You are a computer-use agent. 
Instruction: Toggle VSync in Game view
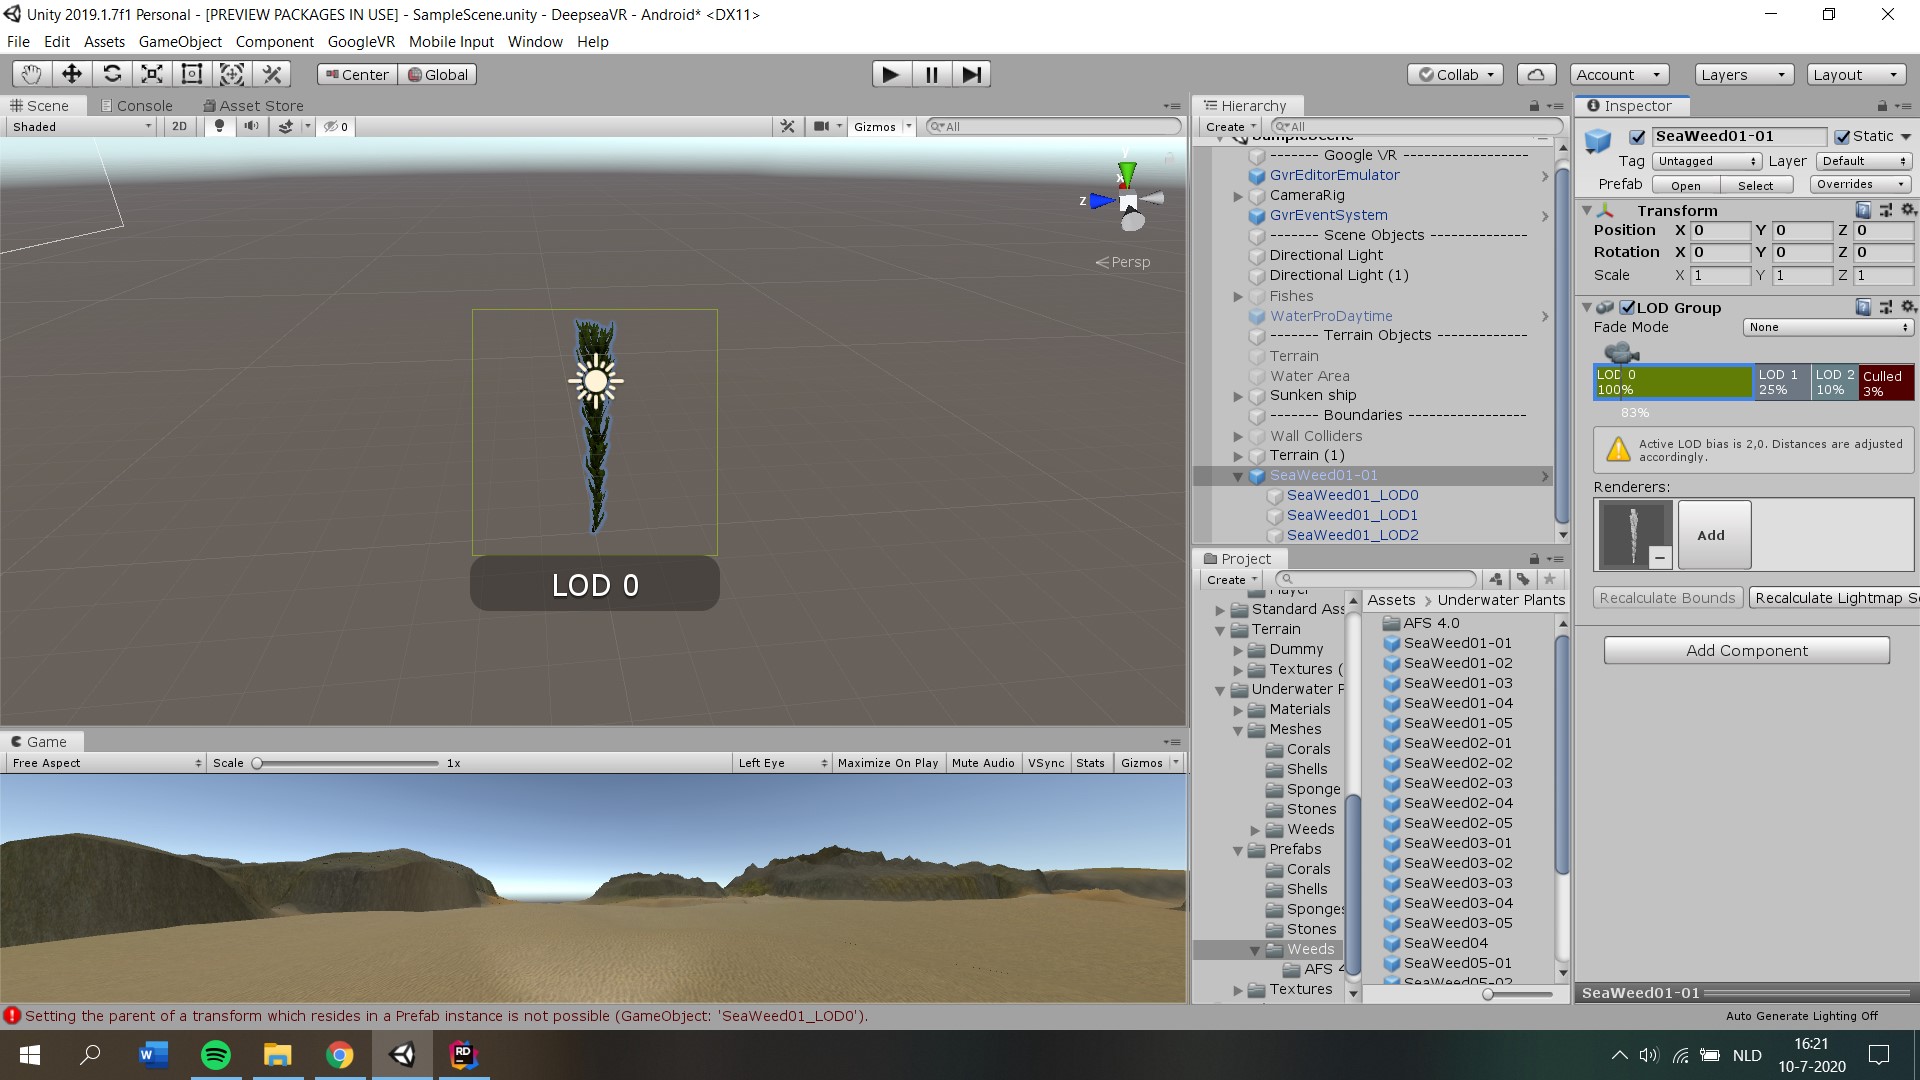(1046, 763)
